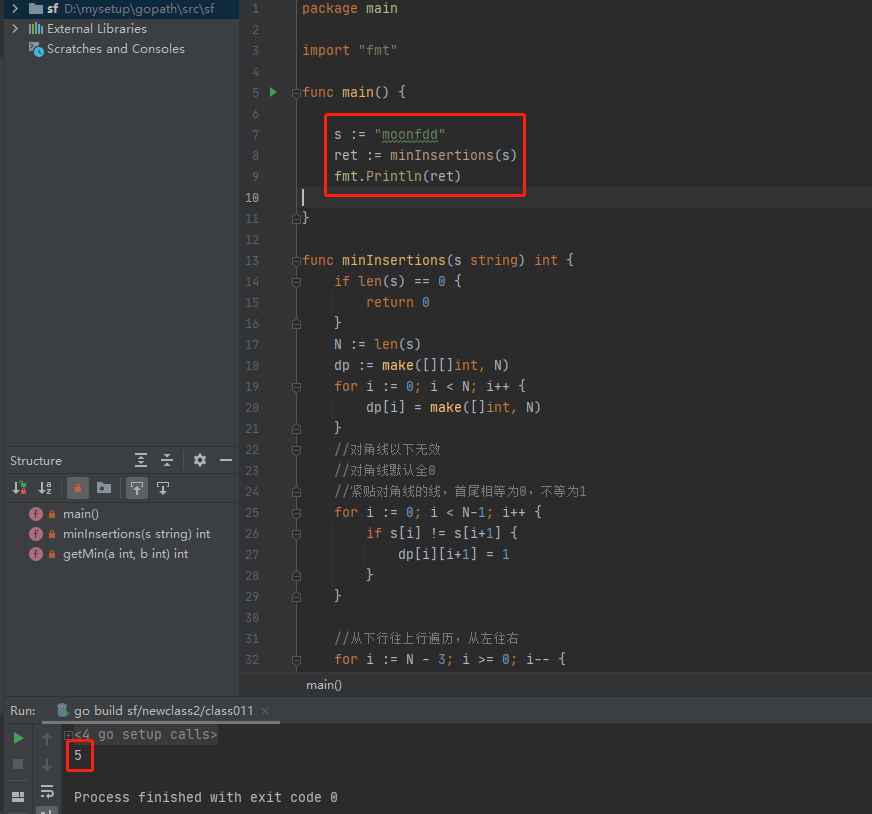Select minInsertions(s string) int in Structure
872x814 pixels.
136,534
